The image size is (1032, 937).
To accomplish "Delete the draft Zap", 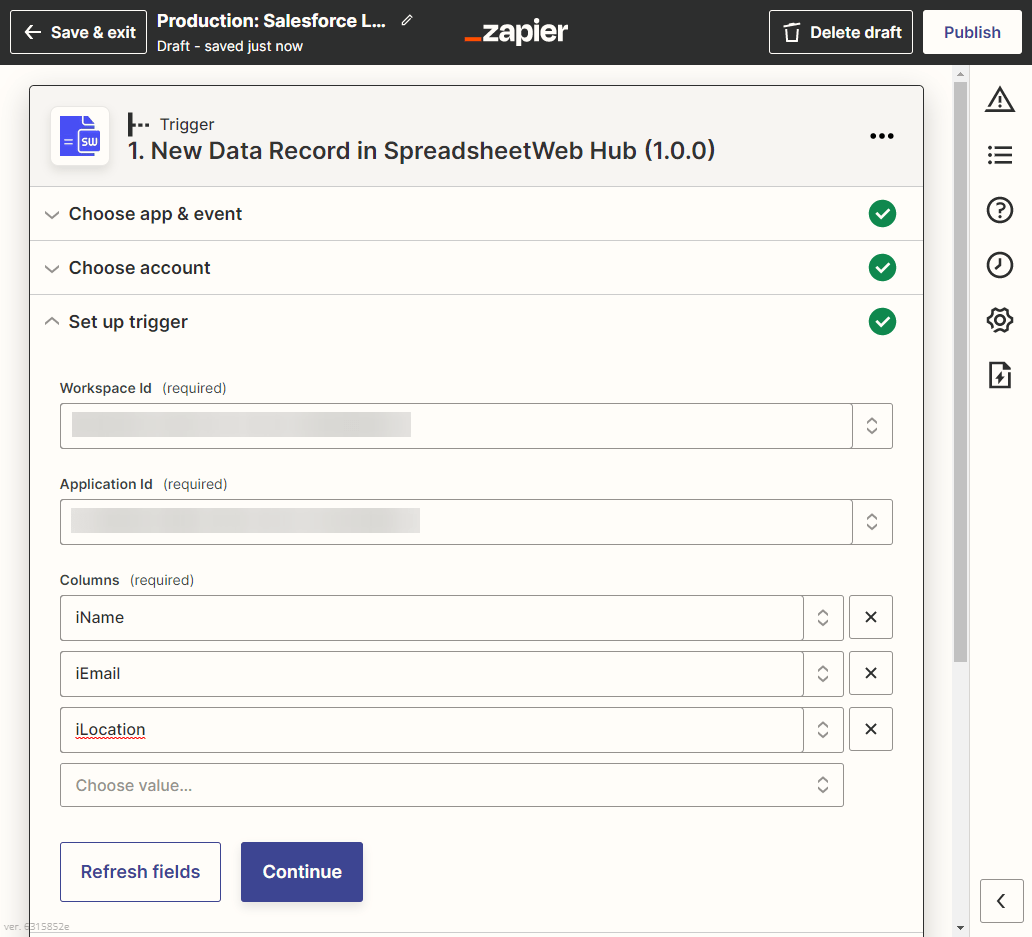I will point(840,32).
